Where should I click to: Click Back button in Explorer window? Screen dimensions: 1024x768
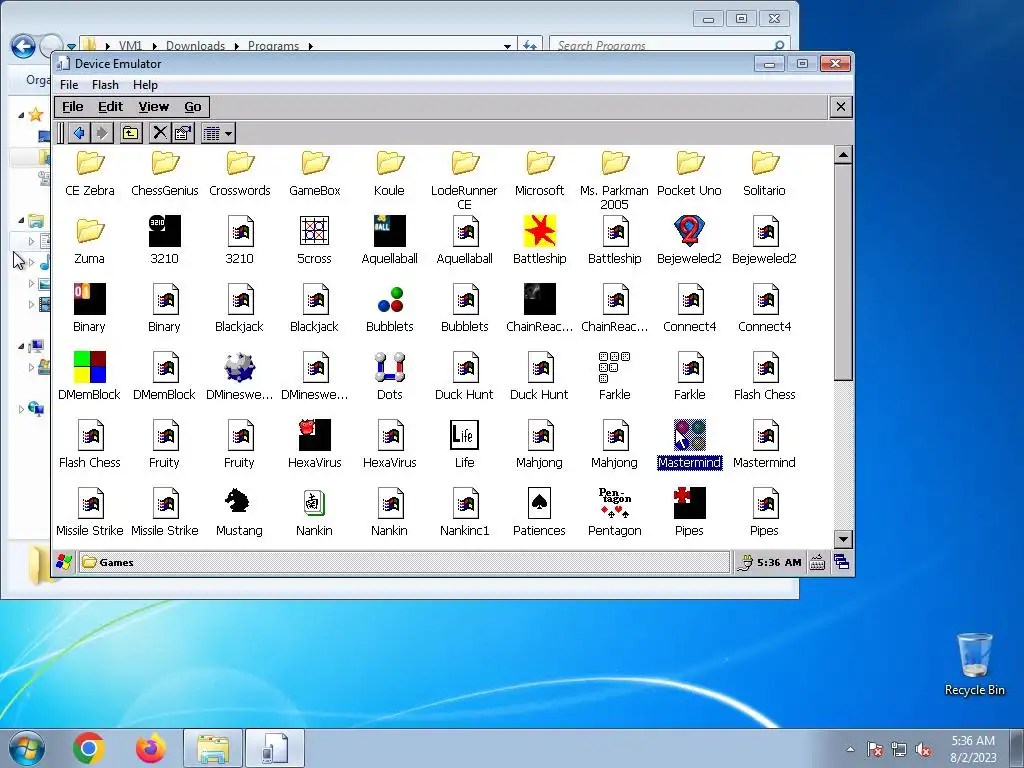[x=24, y=46]
